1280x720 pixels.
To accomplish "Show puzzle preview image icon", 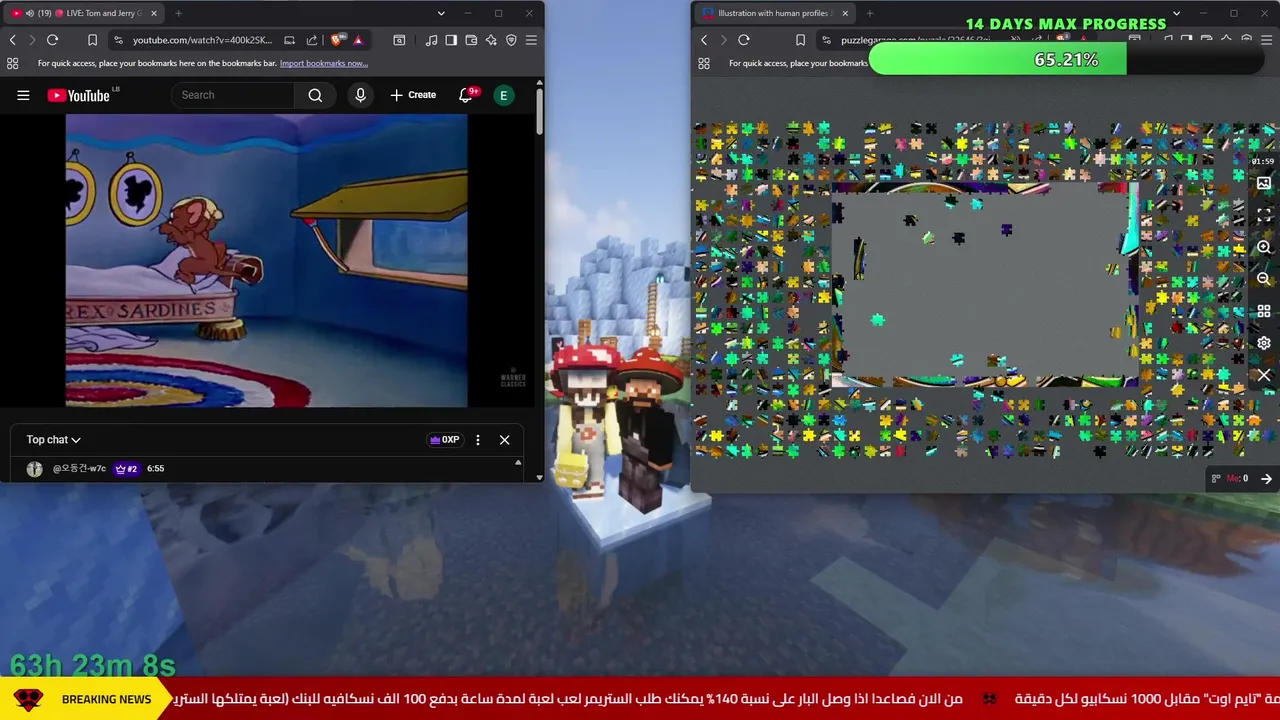I will coord(1264,184).
